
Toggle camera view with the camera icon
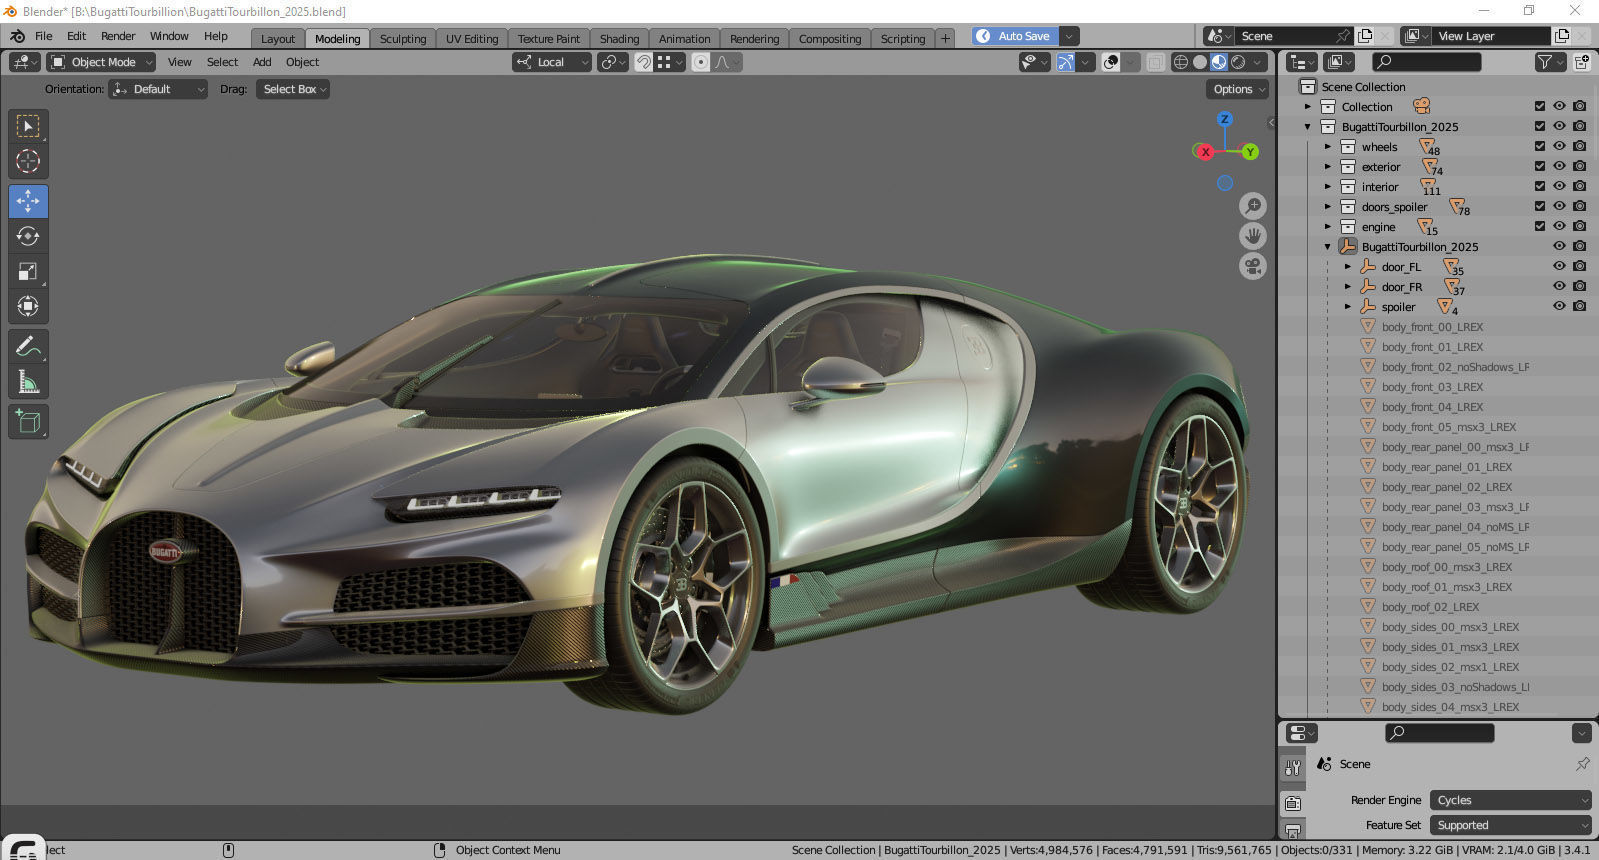[x=1253, y=266]
